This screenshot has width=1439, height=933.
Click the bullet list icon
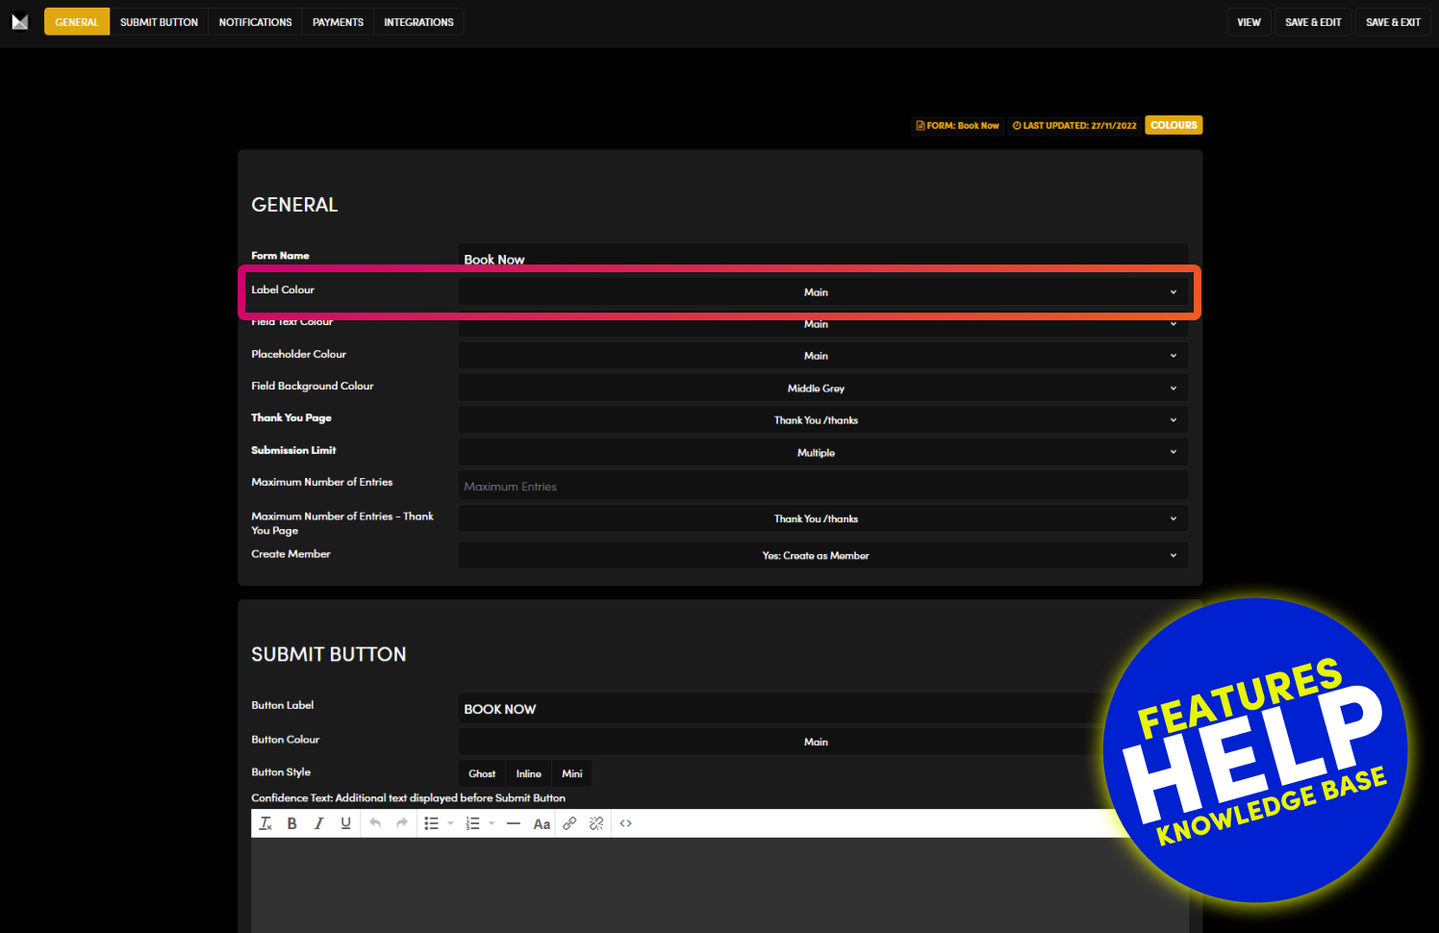tap(431, 823)
